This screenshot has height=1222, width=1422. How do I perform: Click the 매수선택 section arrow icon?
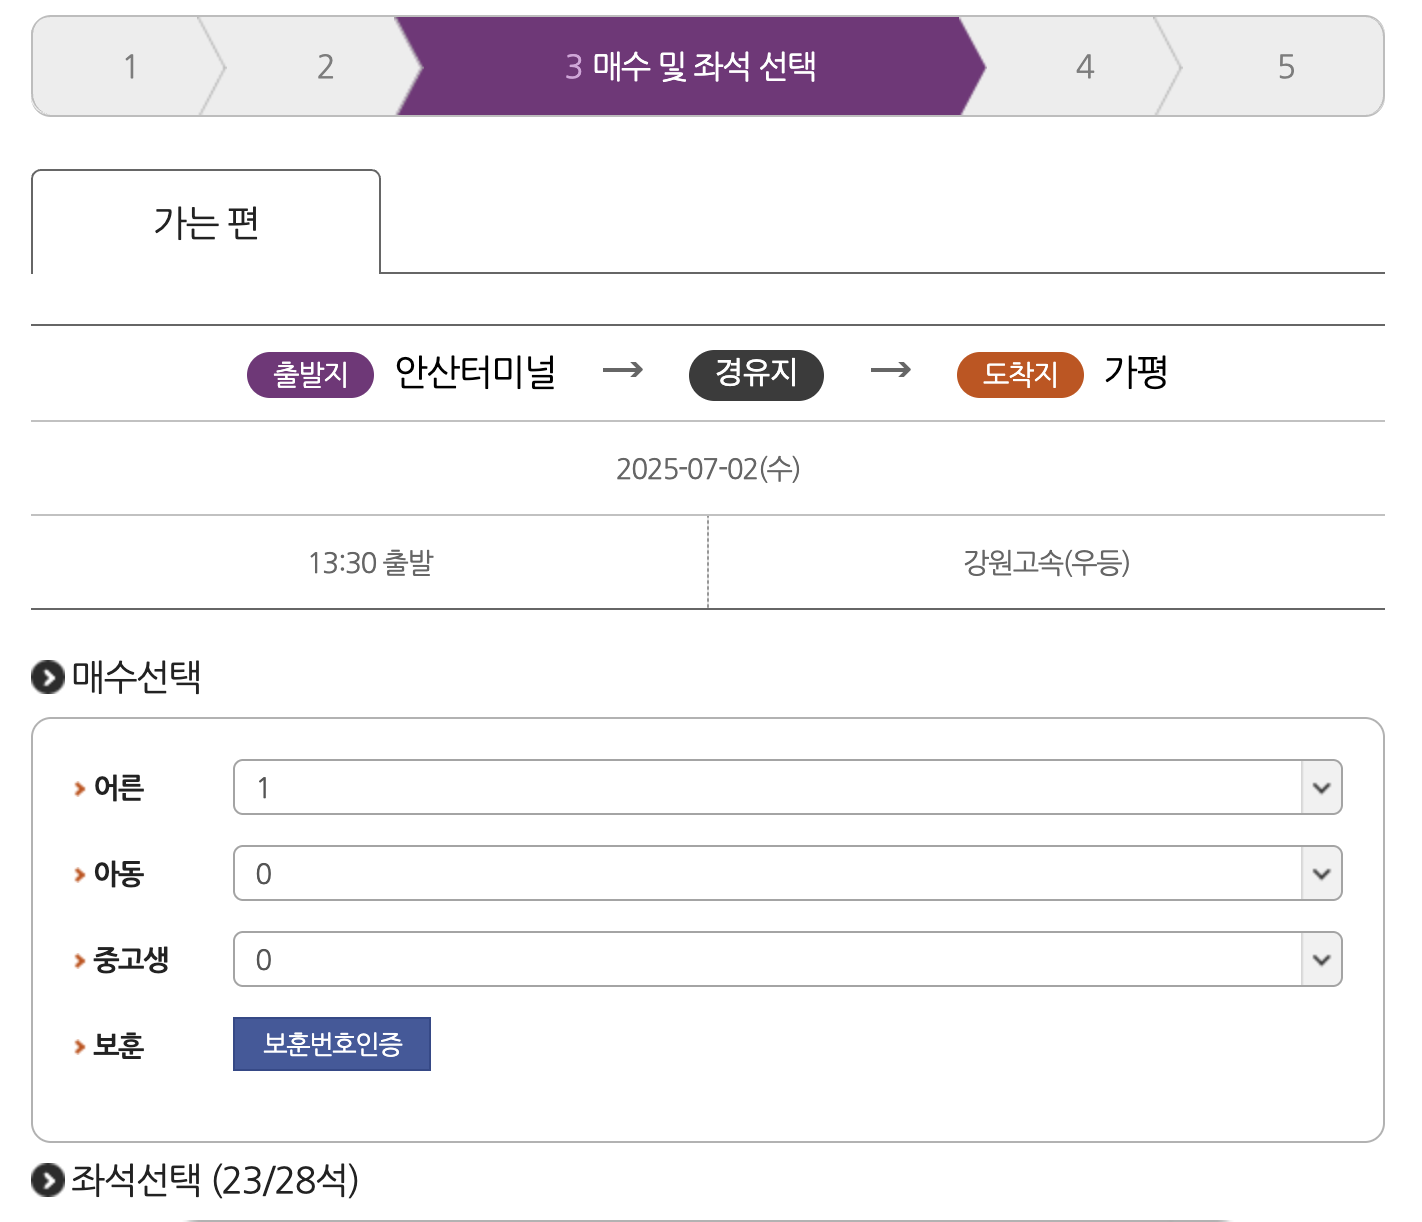coord(47,677)
